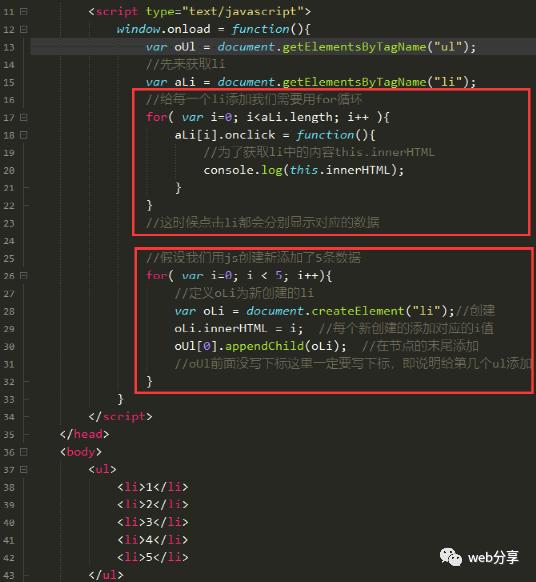The width and height of the screenshot is (536, 582).
Task: Click the list item <li>4</li>
Action: coord(153,540)
